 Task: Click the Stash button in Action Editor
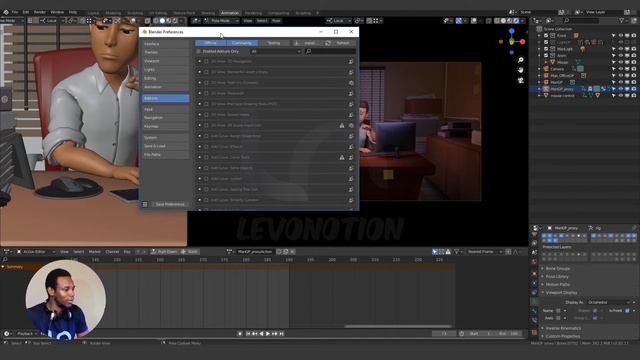[x=189, y=252]
